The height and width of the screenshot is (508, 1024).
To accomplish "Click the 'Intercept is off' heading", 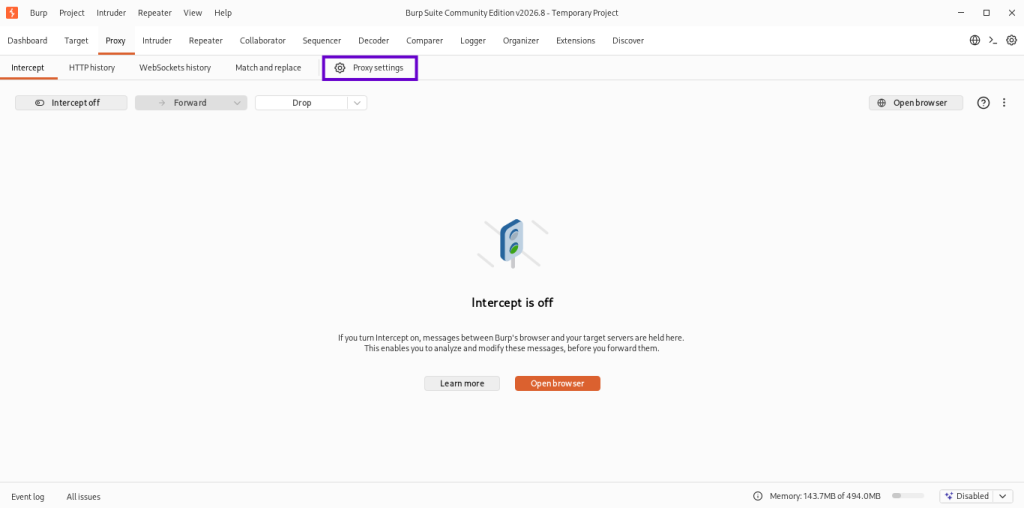I will click(x=513, y=303).
